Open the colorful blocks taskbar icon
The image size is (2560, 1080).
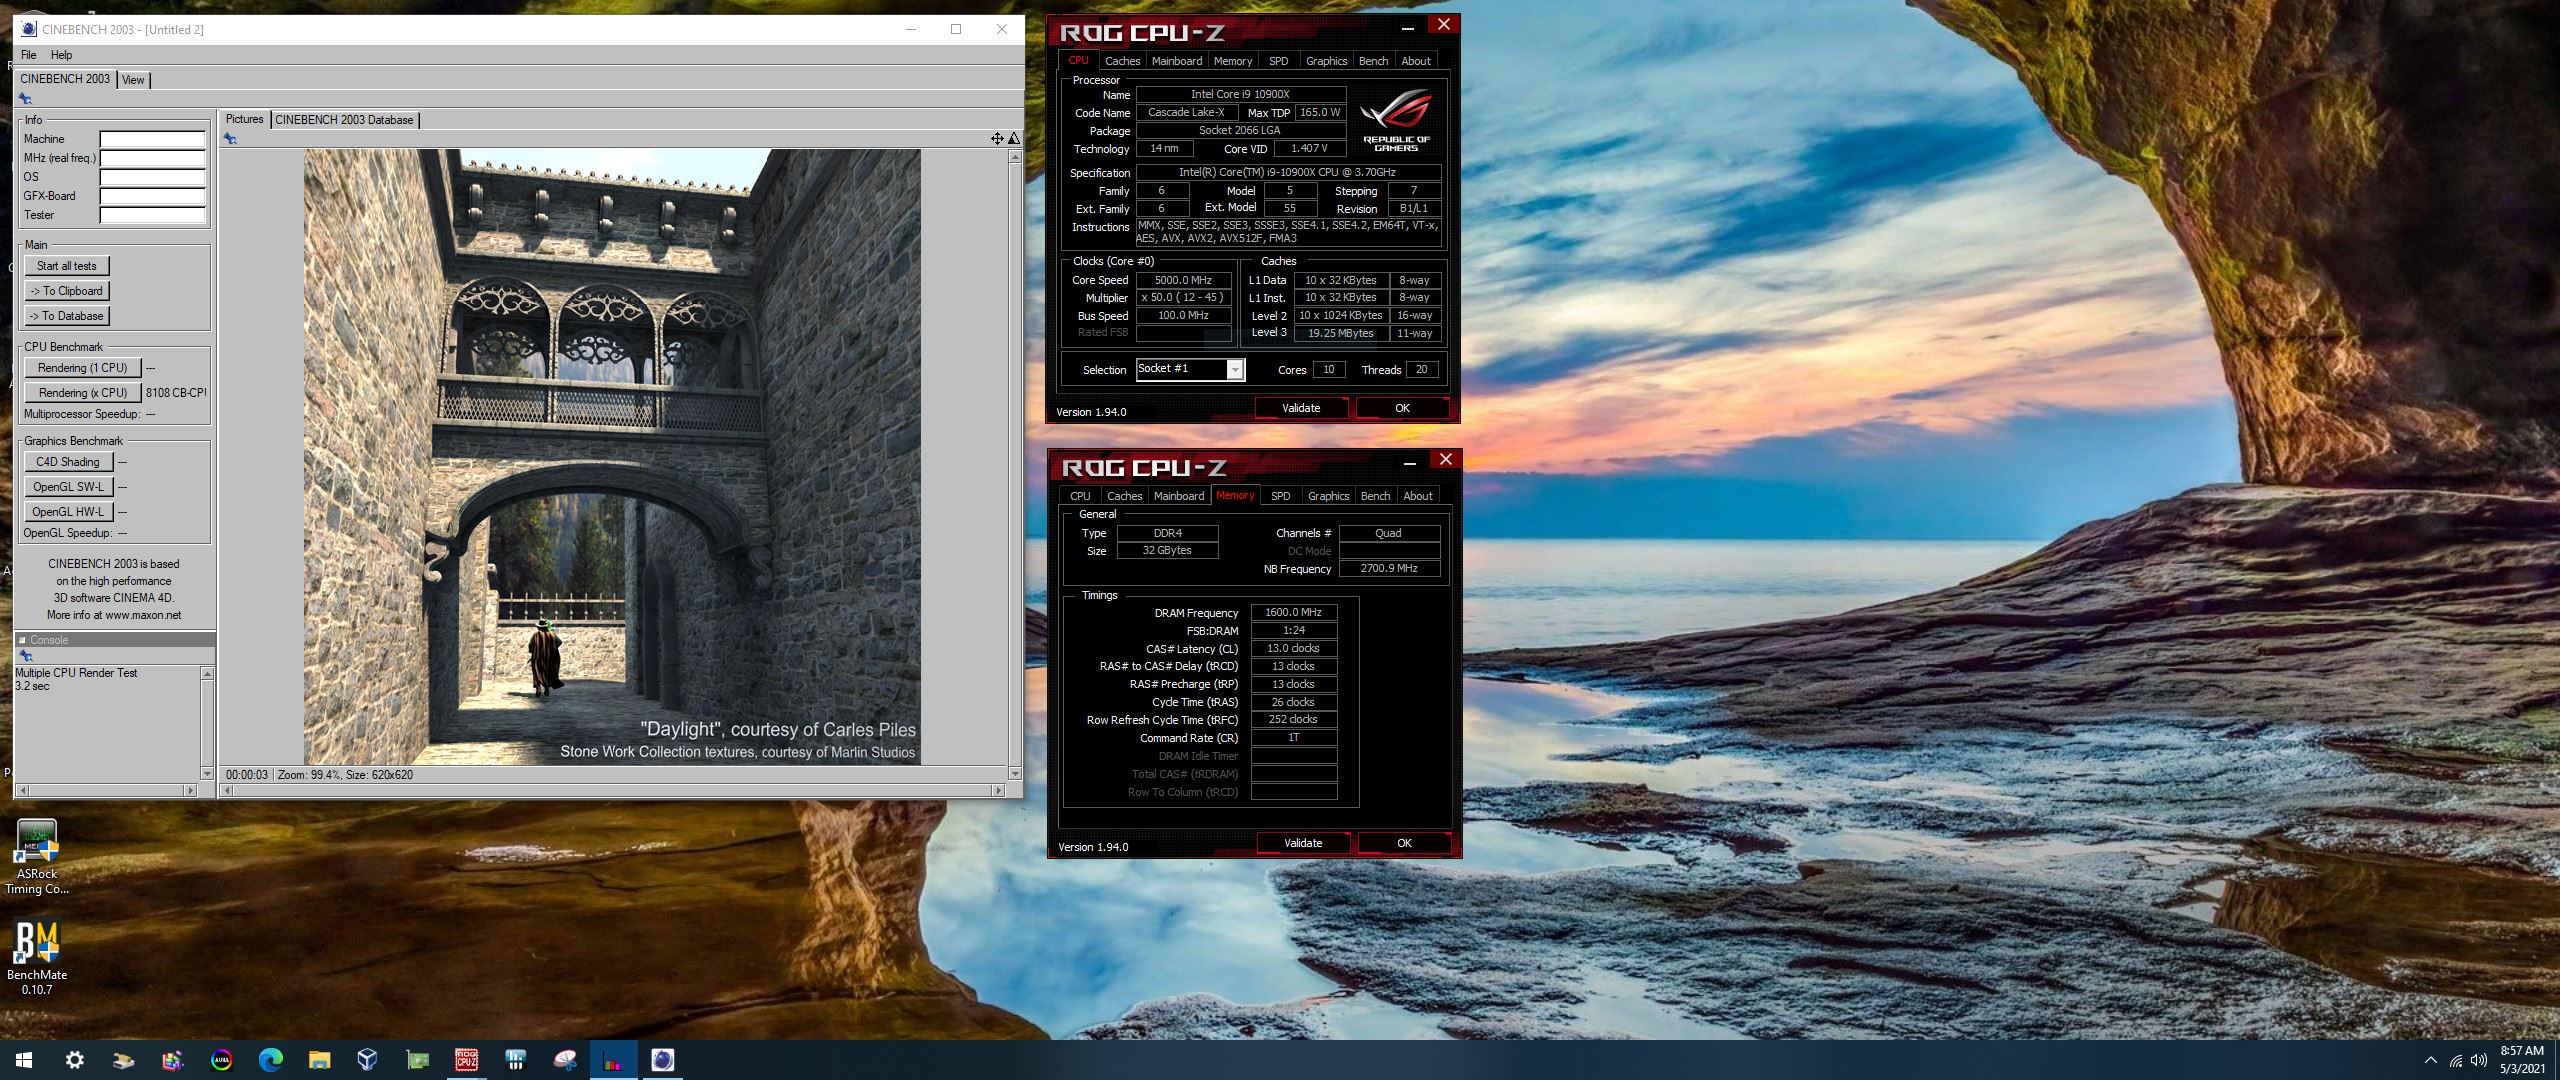(x=172, y=1060)
